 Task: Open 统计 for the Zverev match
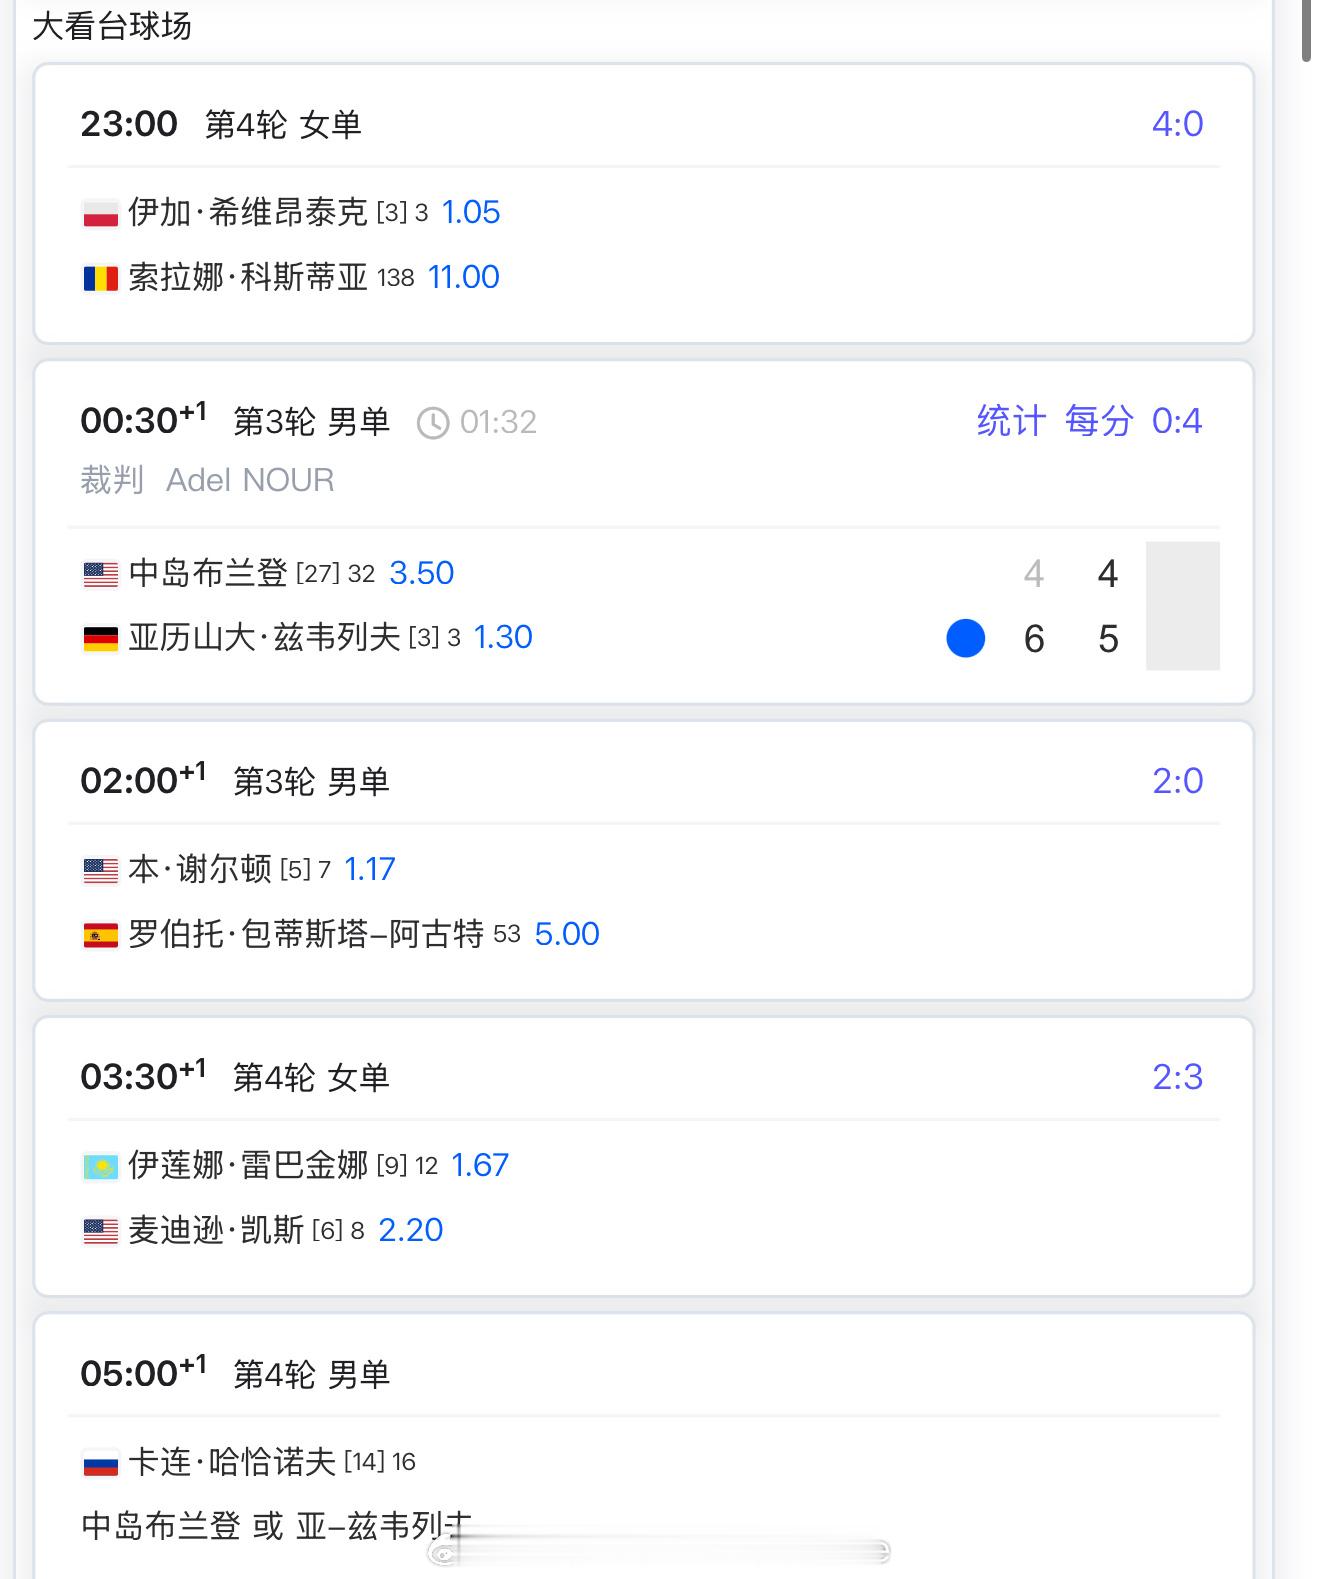pyautogui.click(x=1011, y=421)
